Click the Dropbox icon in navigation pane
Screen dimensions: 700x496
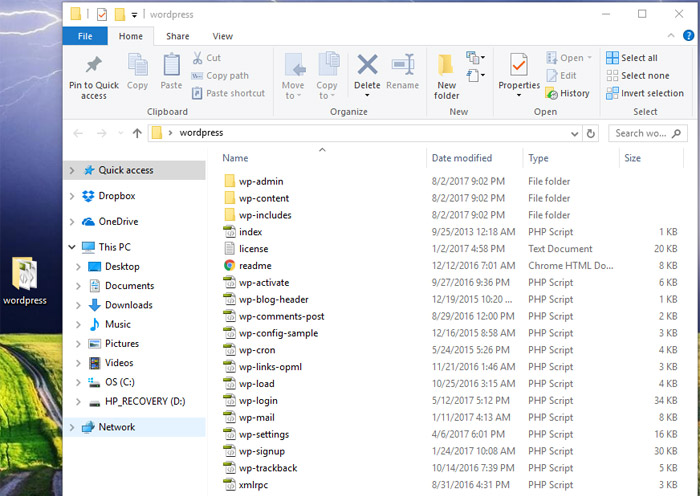88,196
